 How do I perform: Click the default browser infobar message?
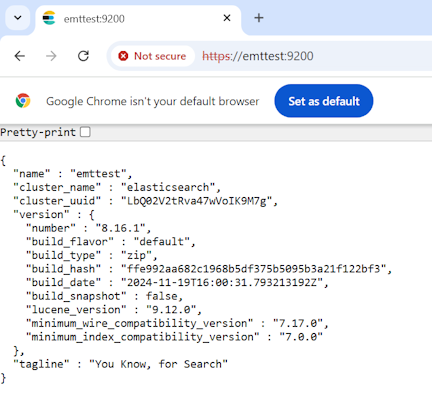[152, 101]
